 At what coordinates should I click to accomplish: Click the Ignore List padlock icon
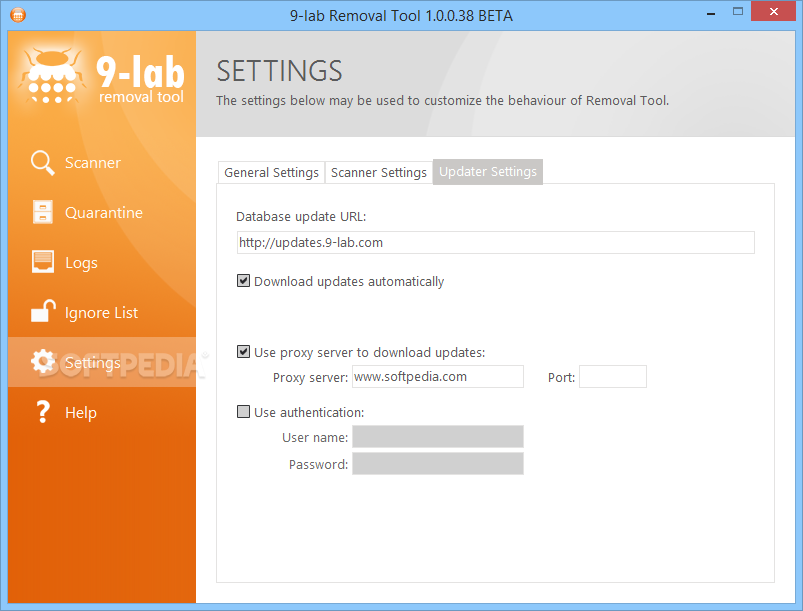tap(43, 311)
